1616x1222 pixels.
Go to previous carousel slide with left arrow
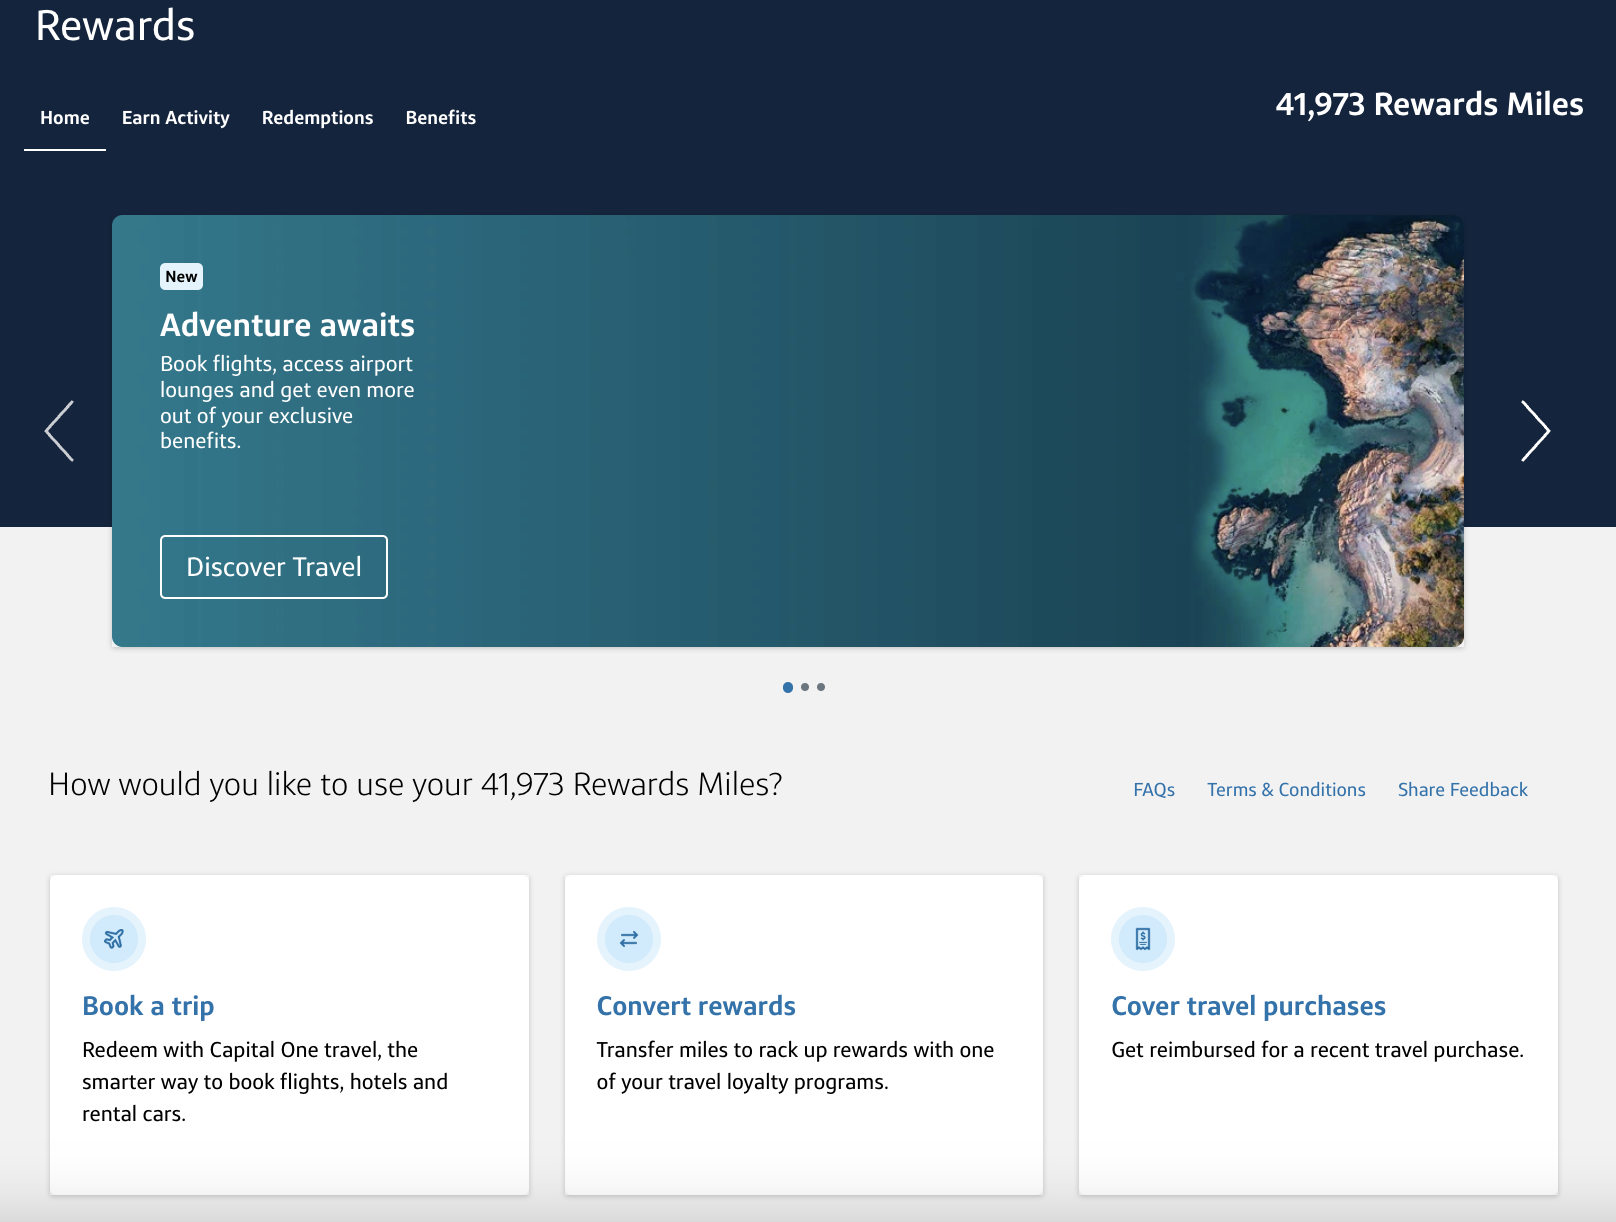pyautogui.click(x=60, y=431)
